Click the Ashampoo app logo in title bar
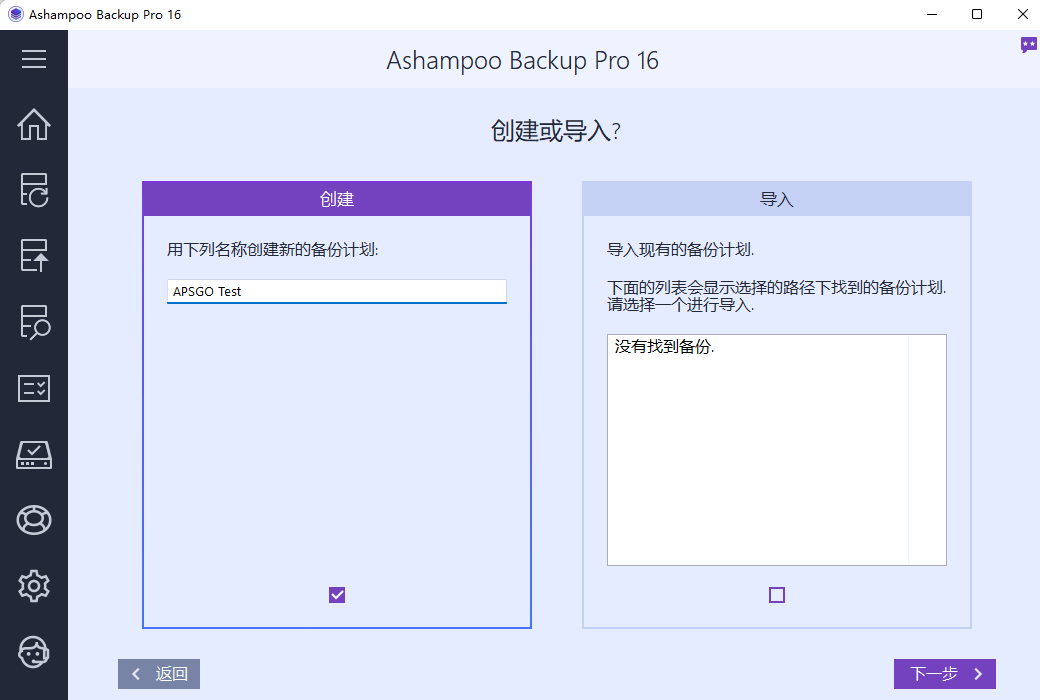The height and width of the screenshot is (700, 1040). (x=15, y=14)
